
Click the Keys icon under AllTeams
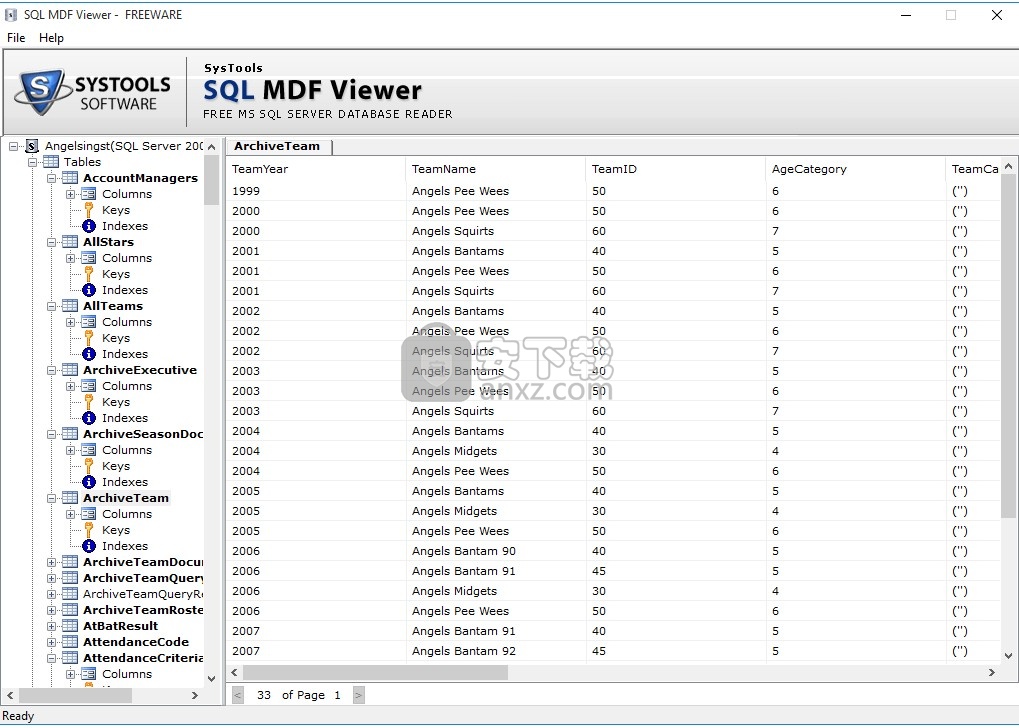pyautogui.click(x=89, y=338)
